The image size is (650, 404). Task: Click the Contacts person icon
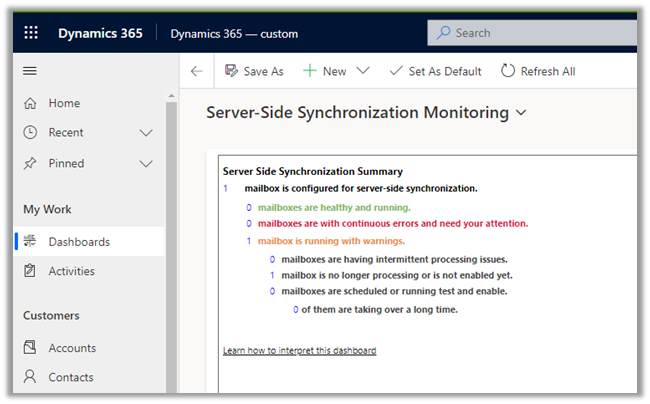[30, 377]
